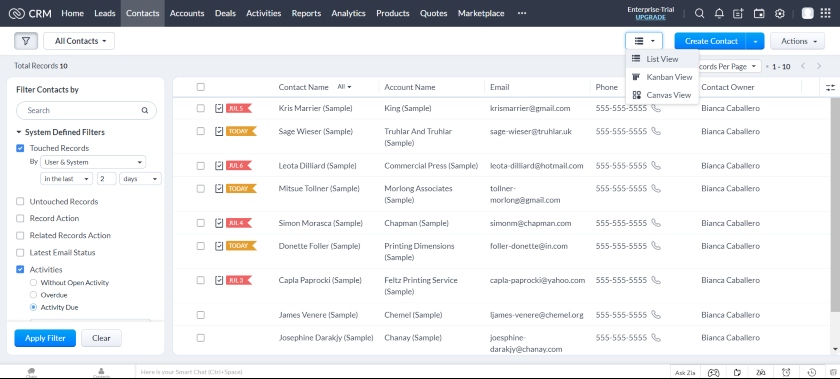
Task: Open the 'in the last' dropdown
Action: point(66,179)
